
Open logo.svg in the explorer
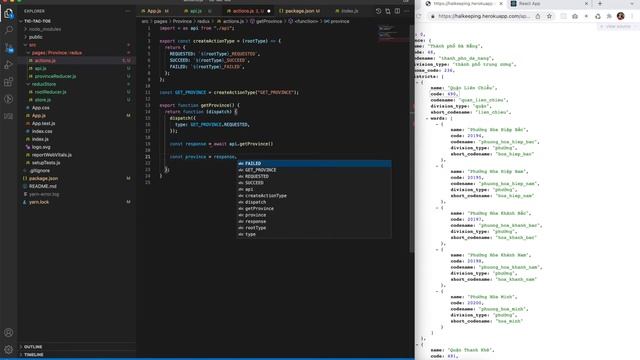click(x=41, y=147)
